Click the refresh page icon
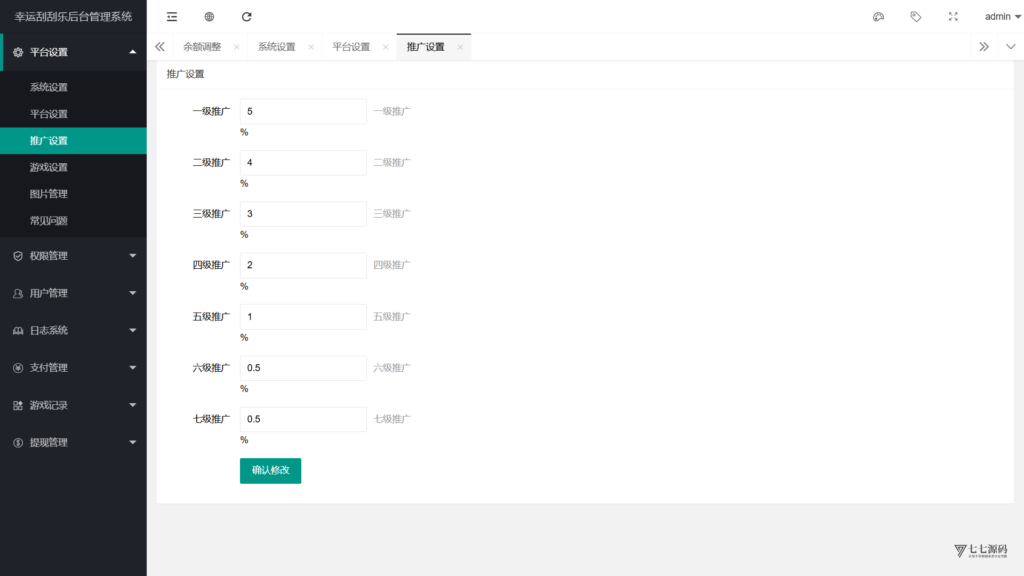 pos(246,17)
